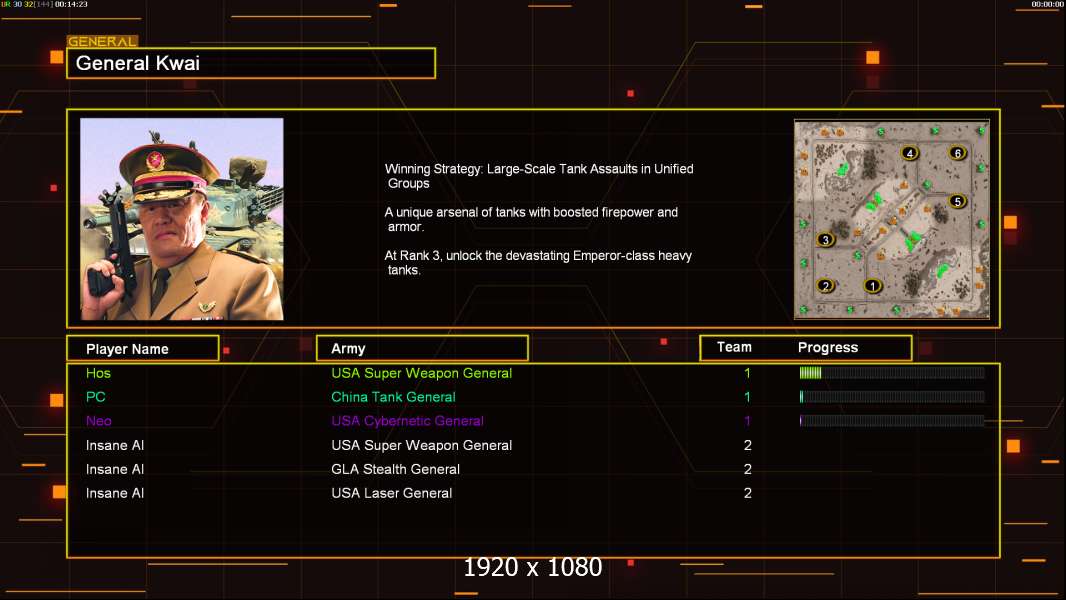
Task: Click the timer 00:14:23 at top left
Action: tap(71, 4)
